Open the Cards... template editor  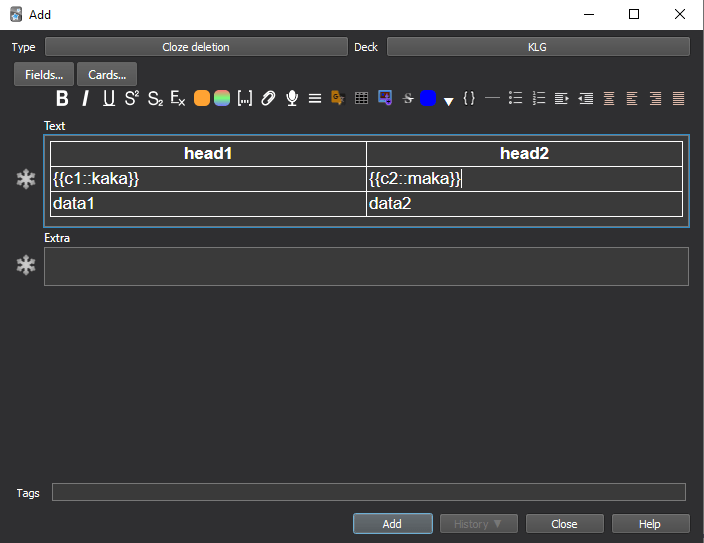(107, 74)
